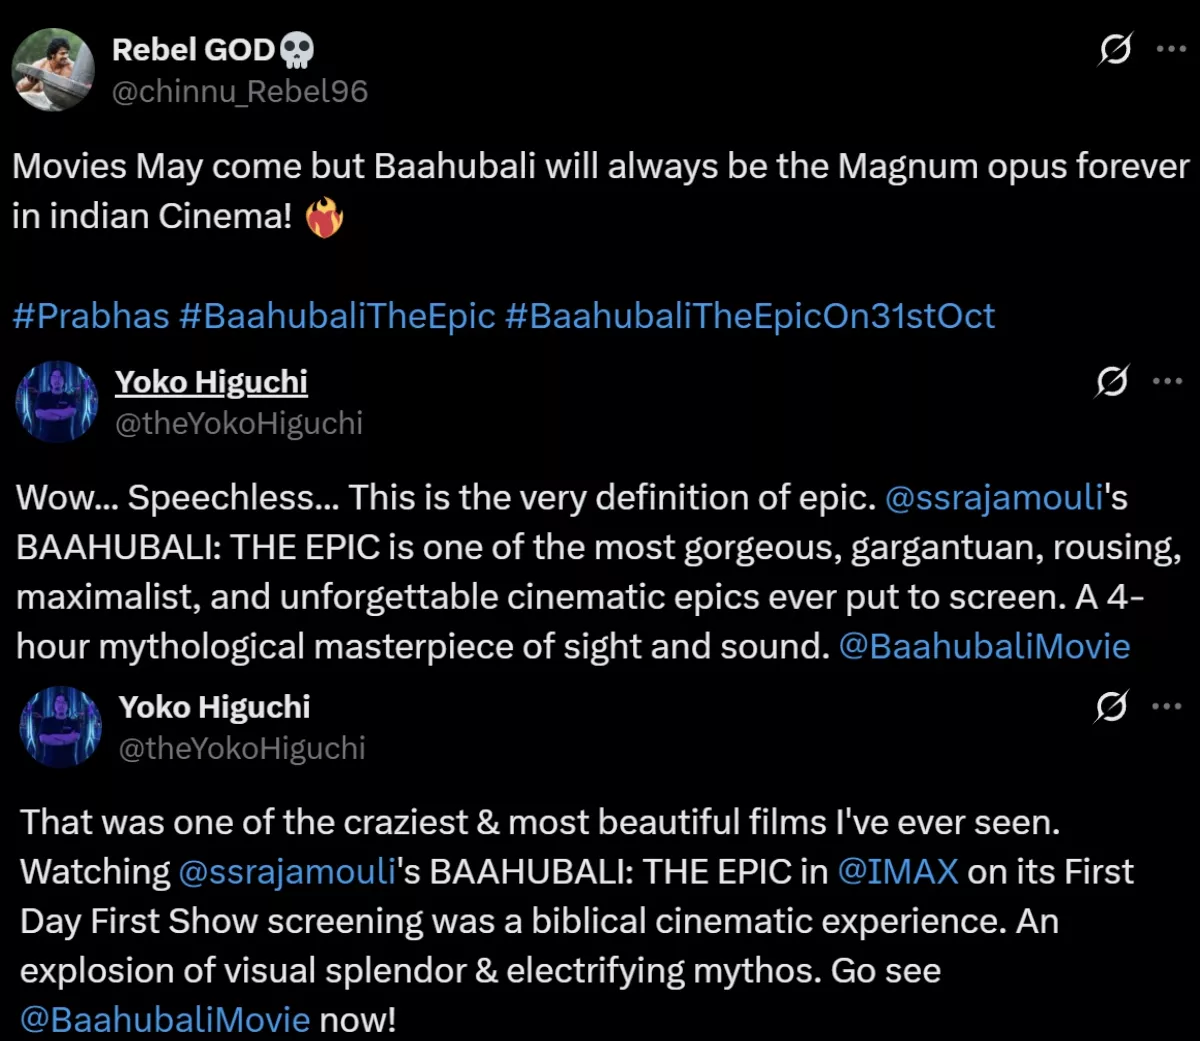Visit the @ssrajamouli mention in the first reply
This screenshot has height=1041, width=1200.
994,497
